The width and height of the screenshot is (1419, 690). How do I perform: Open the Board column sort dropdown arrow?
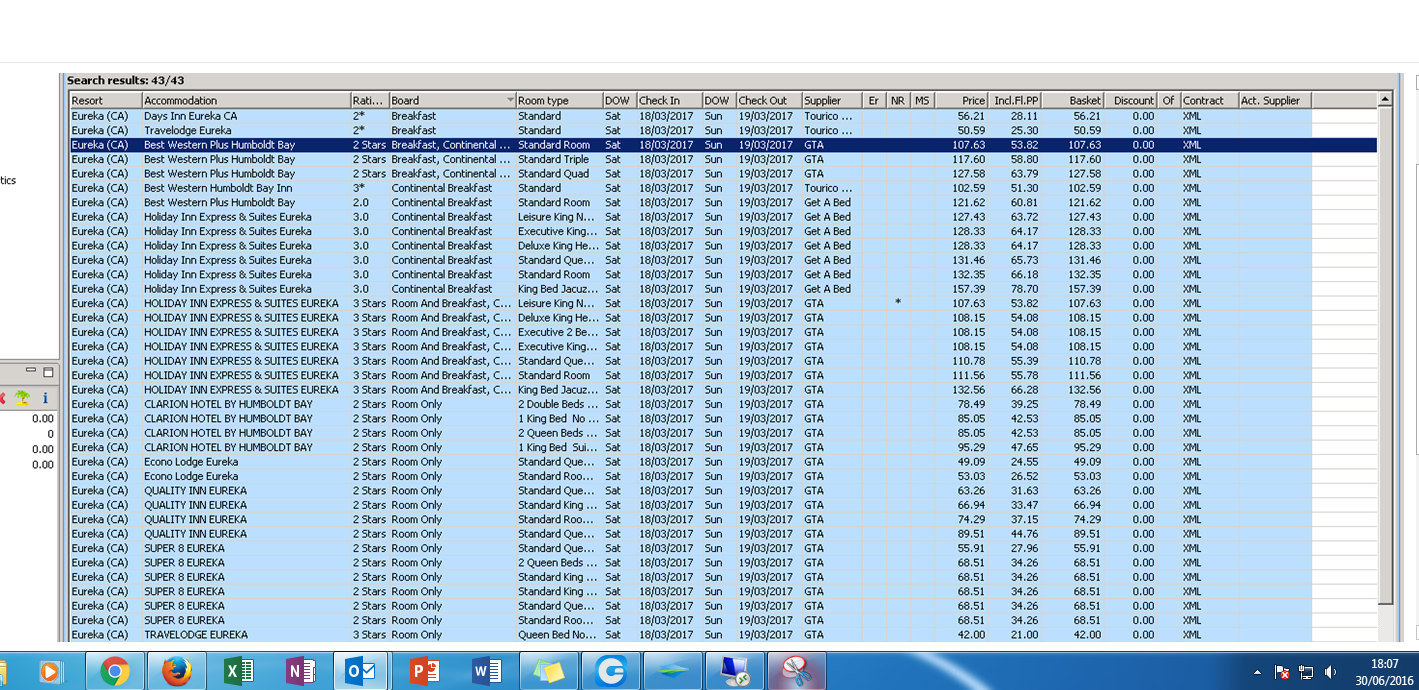point(510,101)
